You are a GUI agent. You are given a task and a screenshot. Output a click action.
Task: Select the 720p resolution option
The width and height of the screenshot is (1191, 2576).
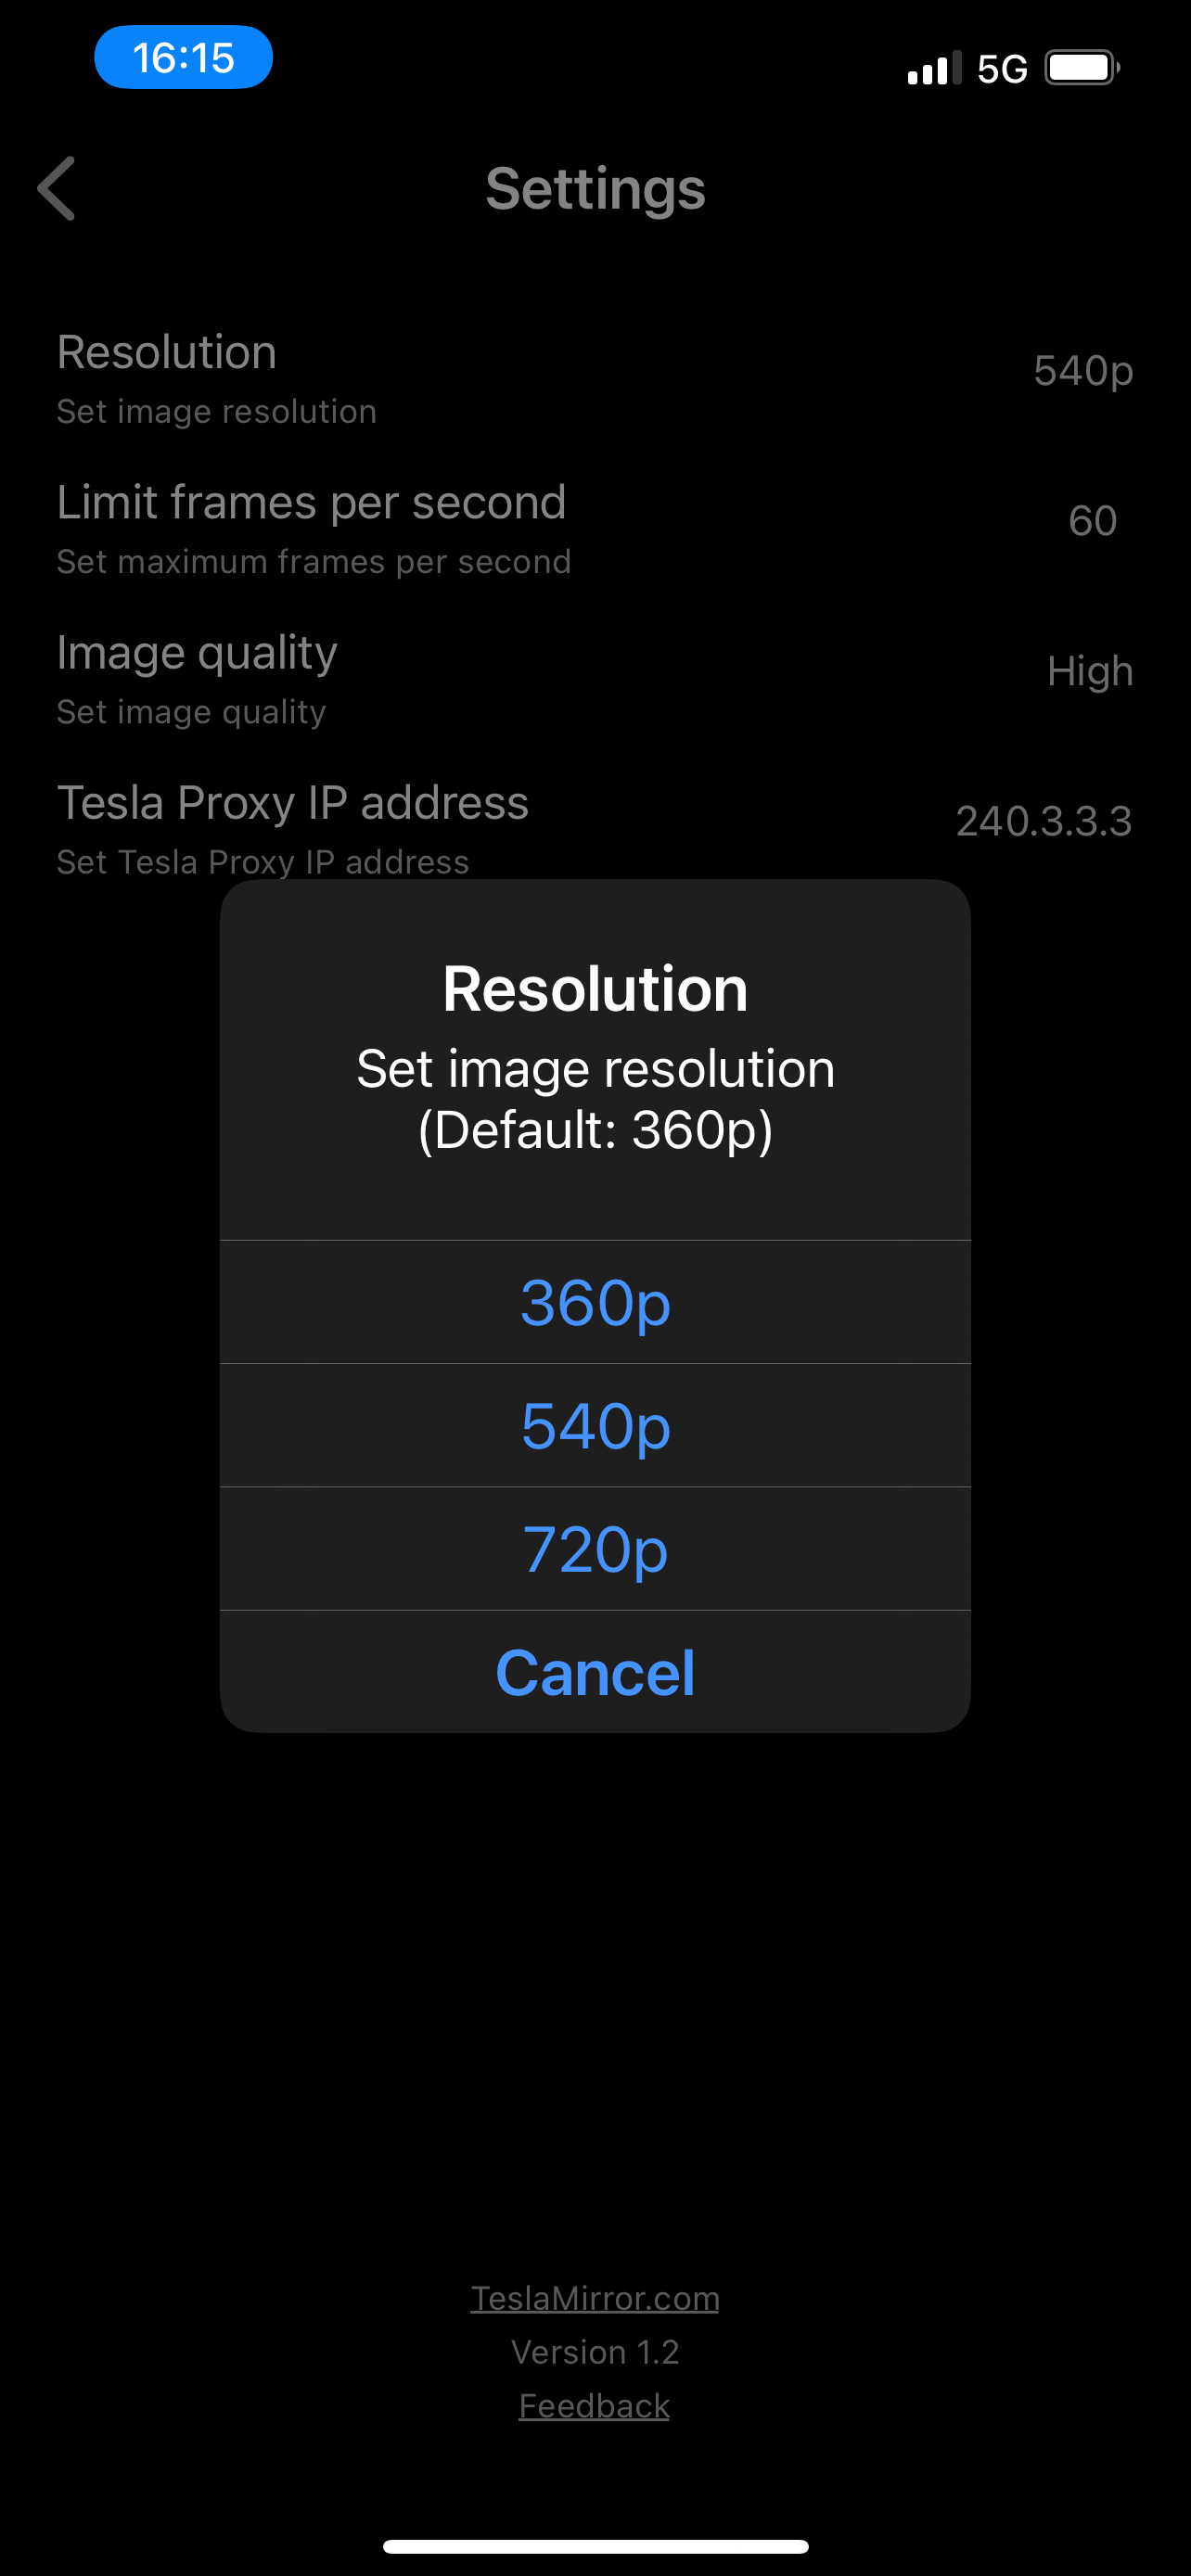coord(595,1549)
